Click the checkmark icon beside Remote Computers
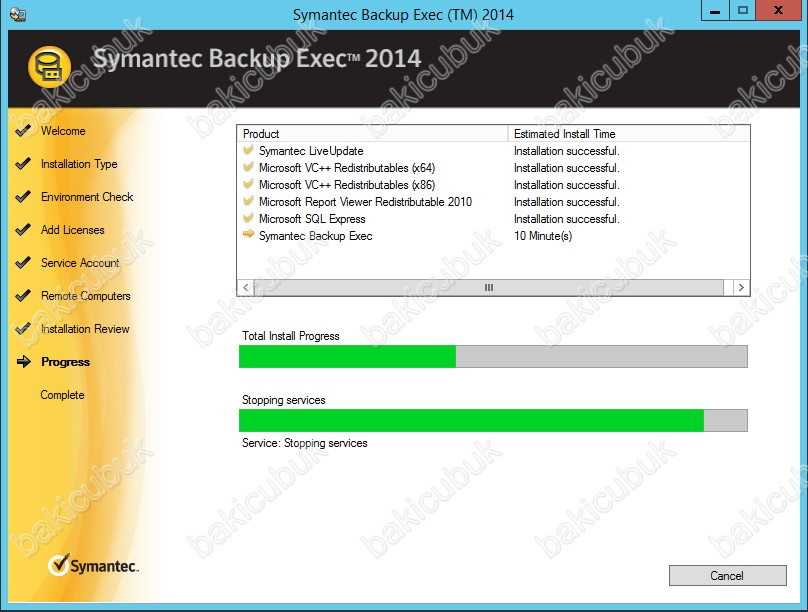 tap(23, 296)
